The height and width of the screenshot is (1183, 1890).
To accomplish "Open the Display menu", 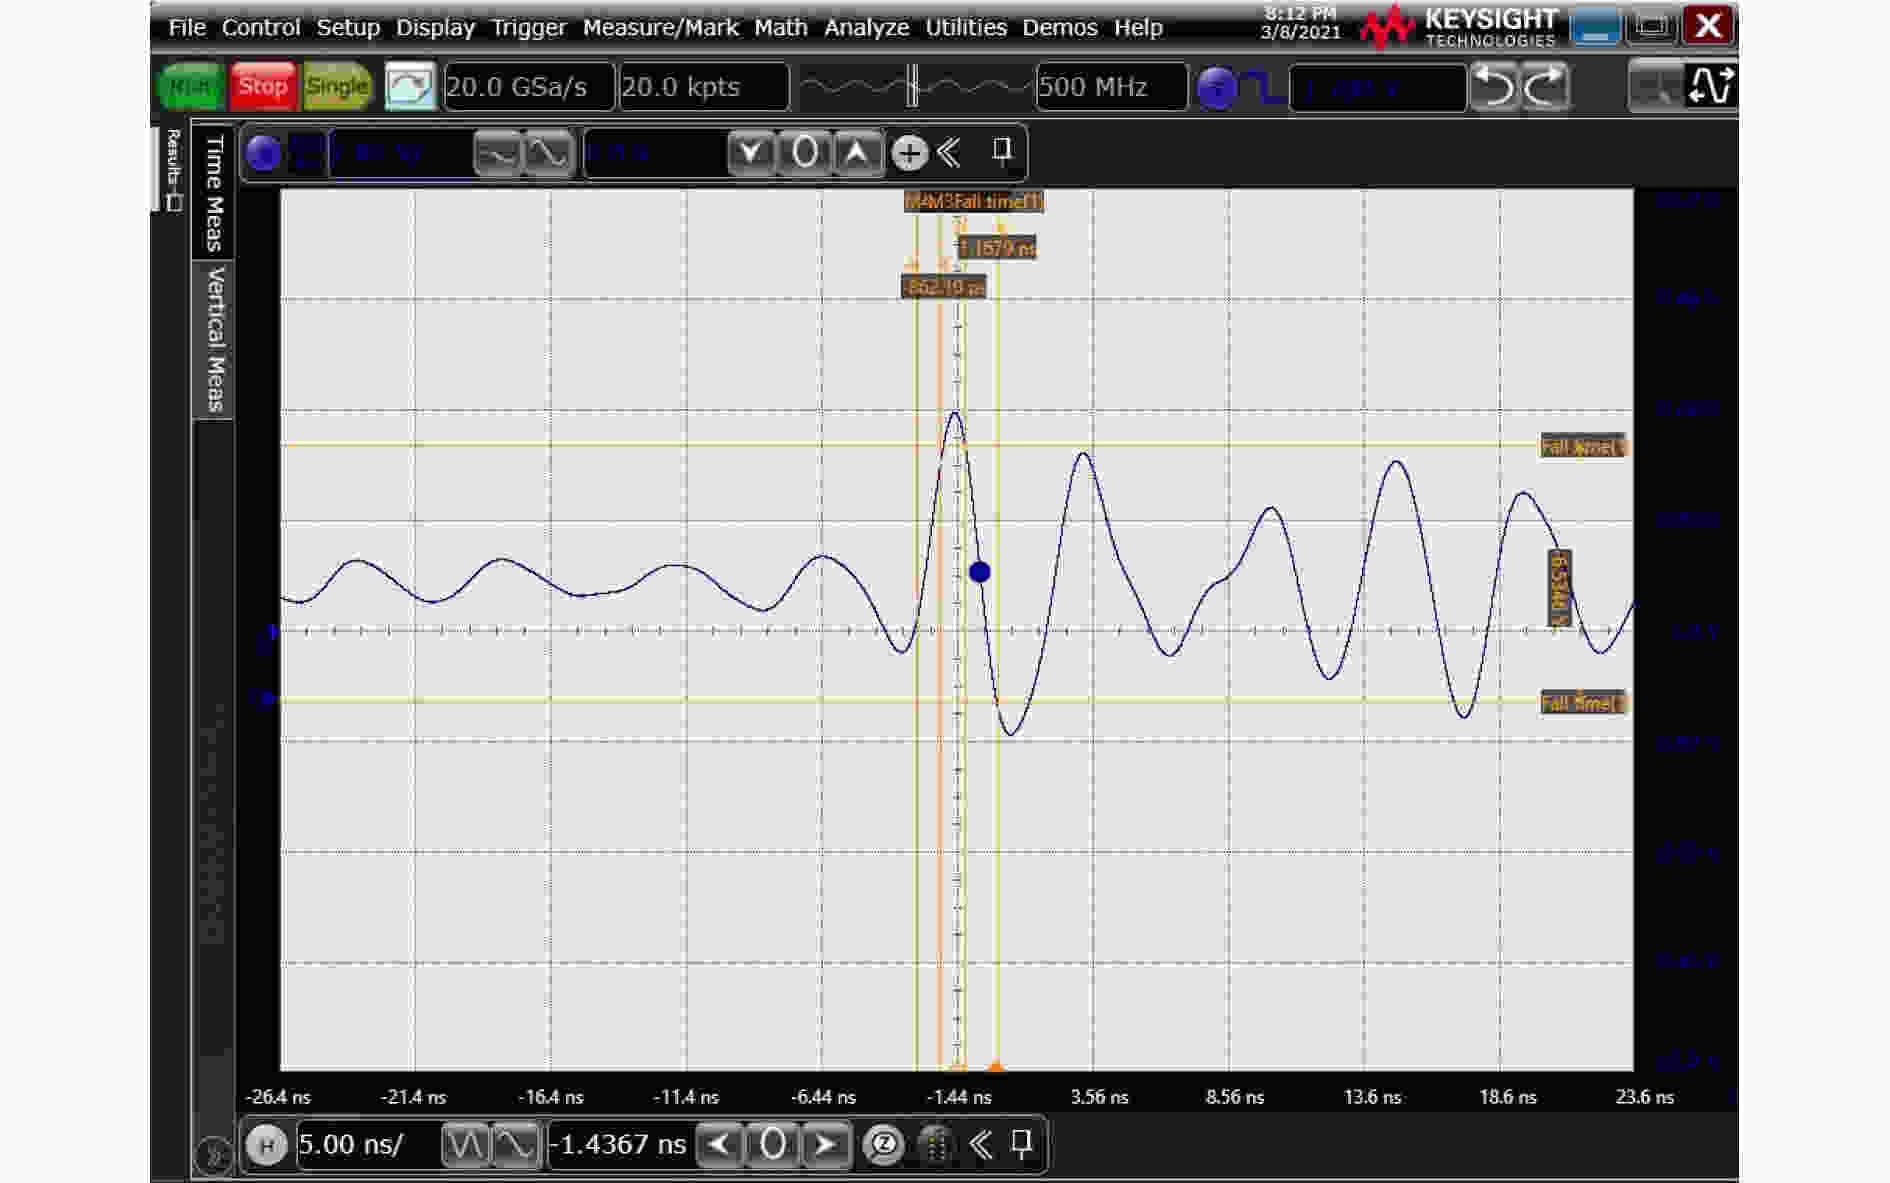I will coord(435,27).
